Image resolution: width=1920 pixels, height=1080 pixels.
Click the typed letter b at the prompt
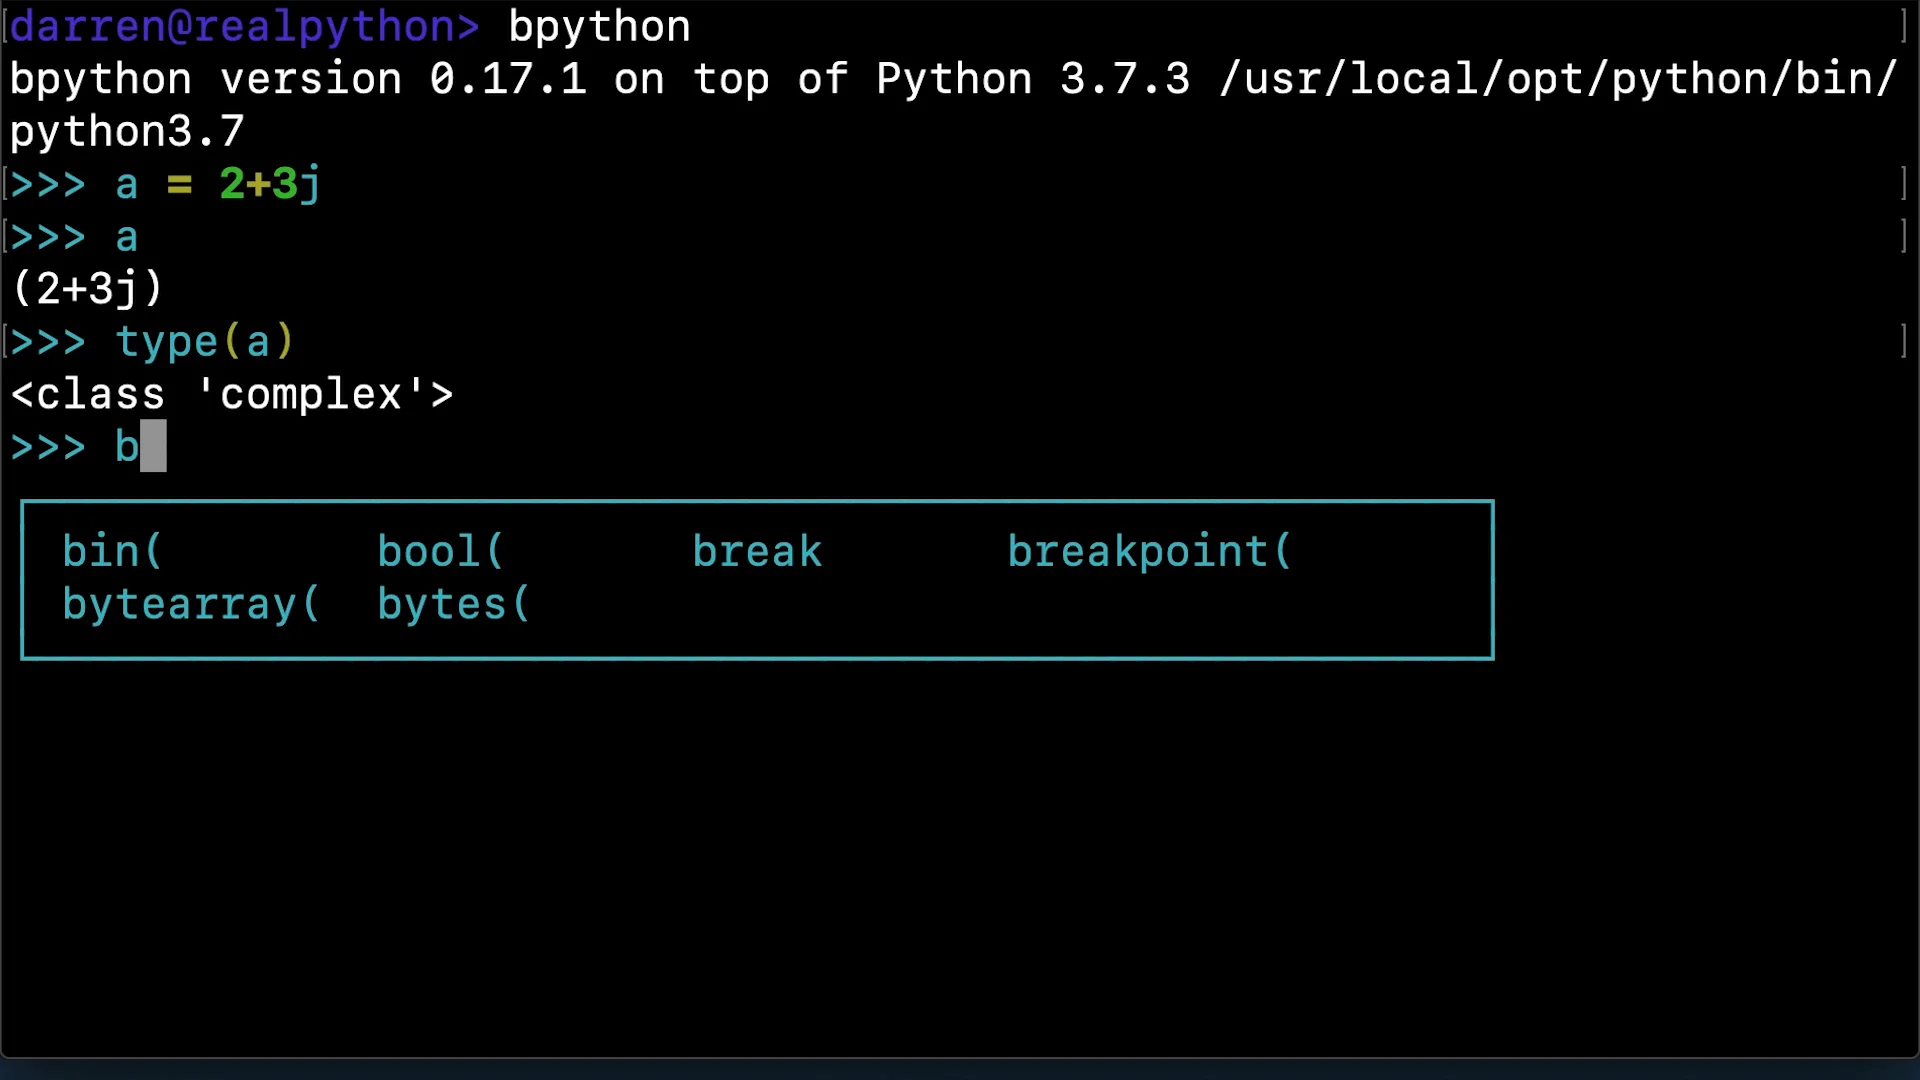(127, 446)
